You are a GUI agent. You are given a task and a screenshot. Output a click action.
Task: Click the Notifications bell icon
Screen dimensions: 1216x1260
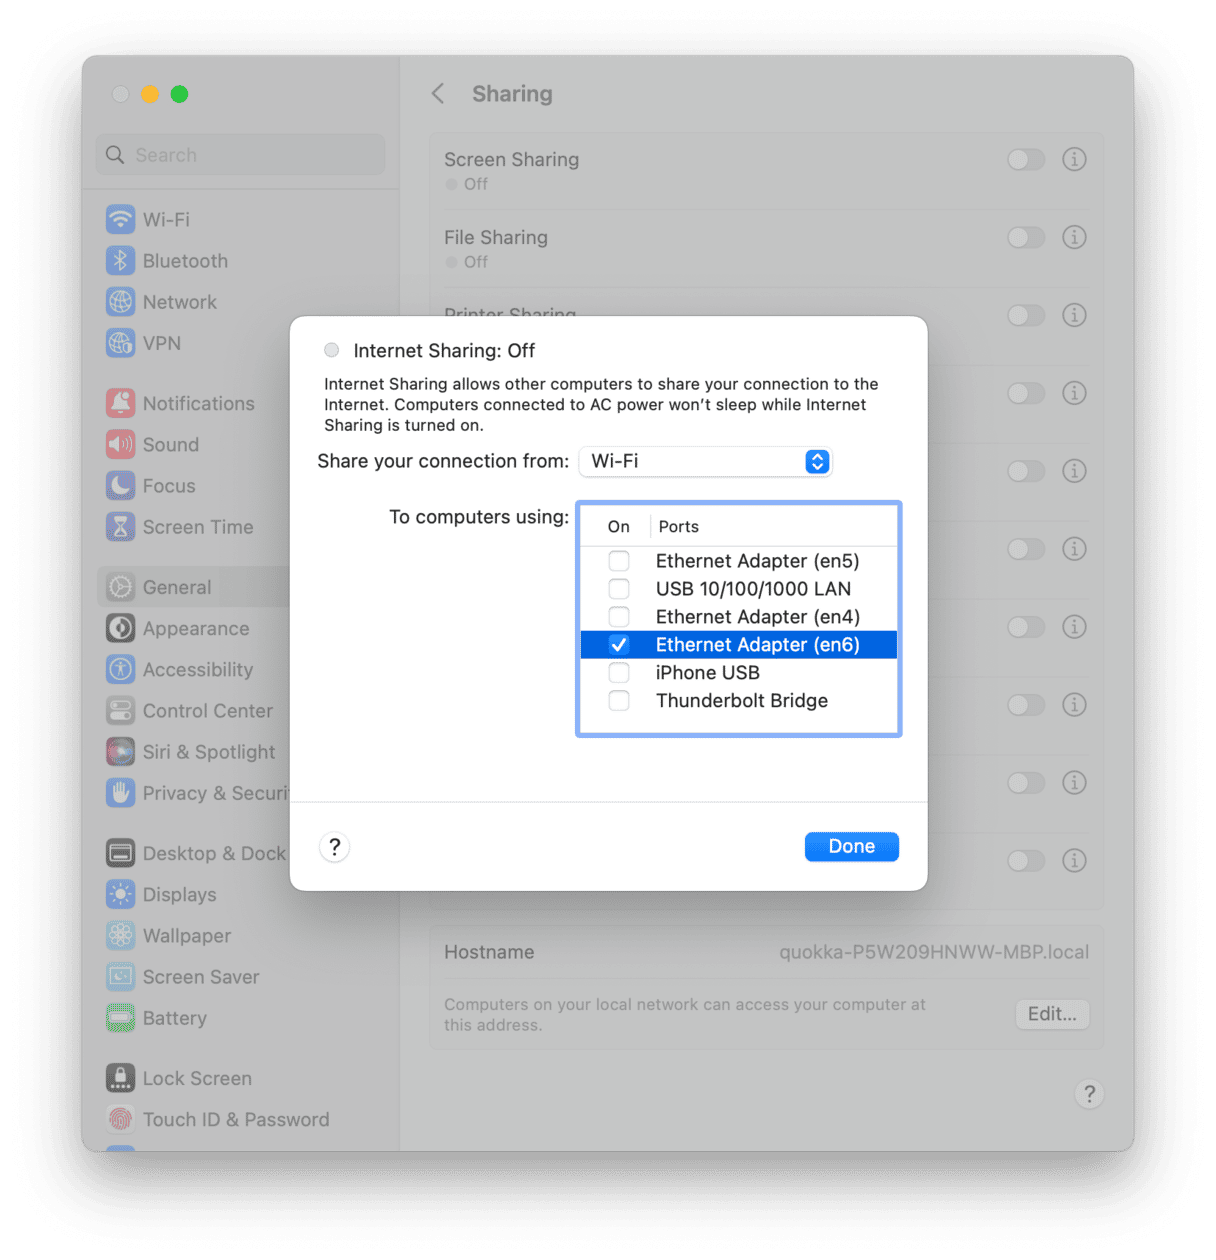(120, 403)
